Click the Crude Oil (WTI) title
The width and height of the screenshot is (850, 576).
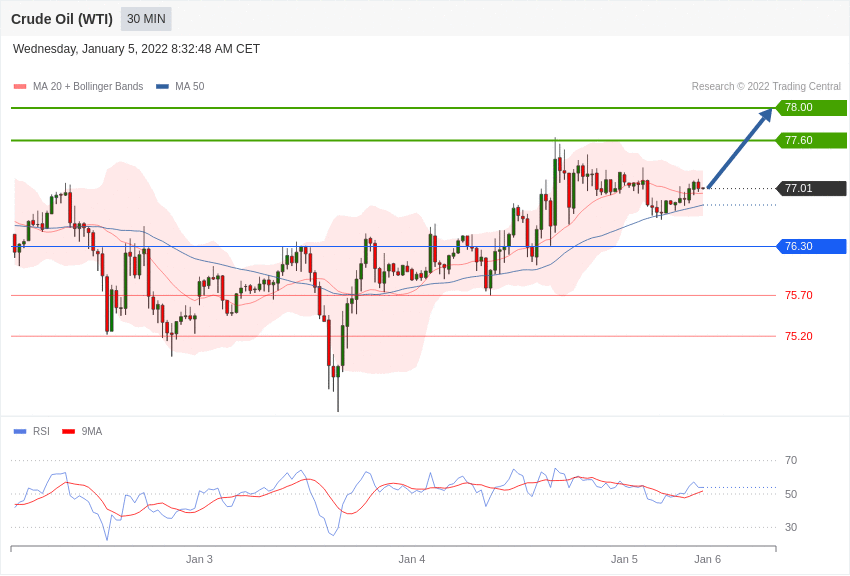[x=62, y=19]
